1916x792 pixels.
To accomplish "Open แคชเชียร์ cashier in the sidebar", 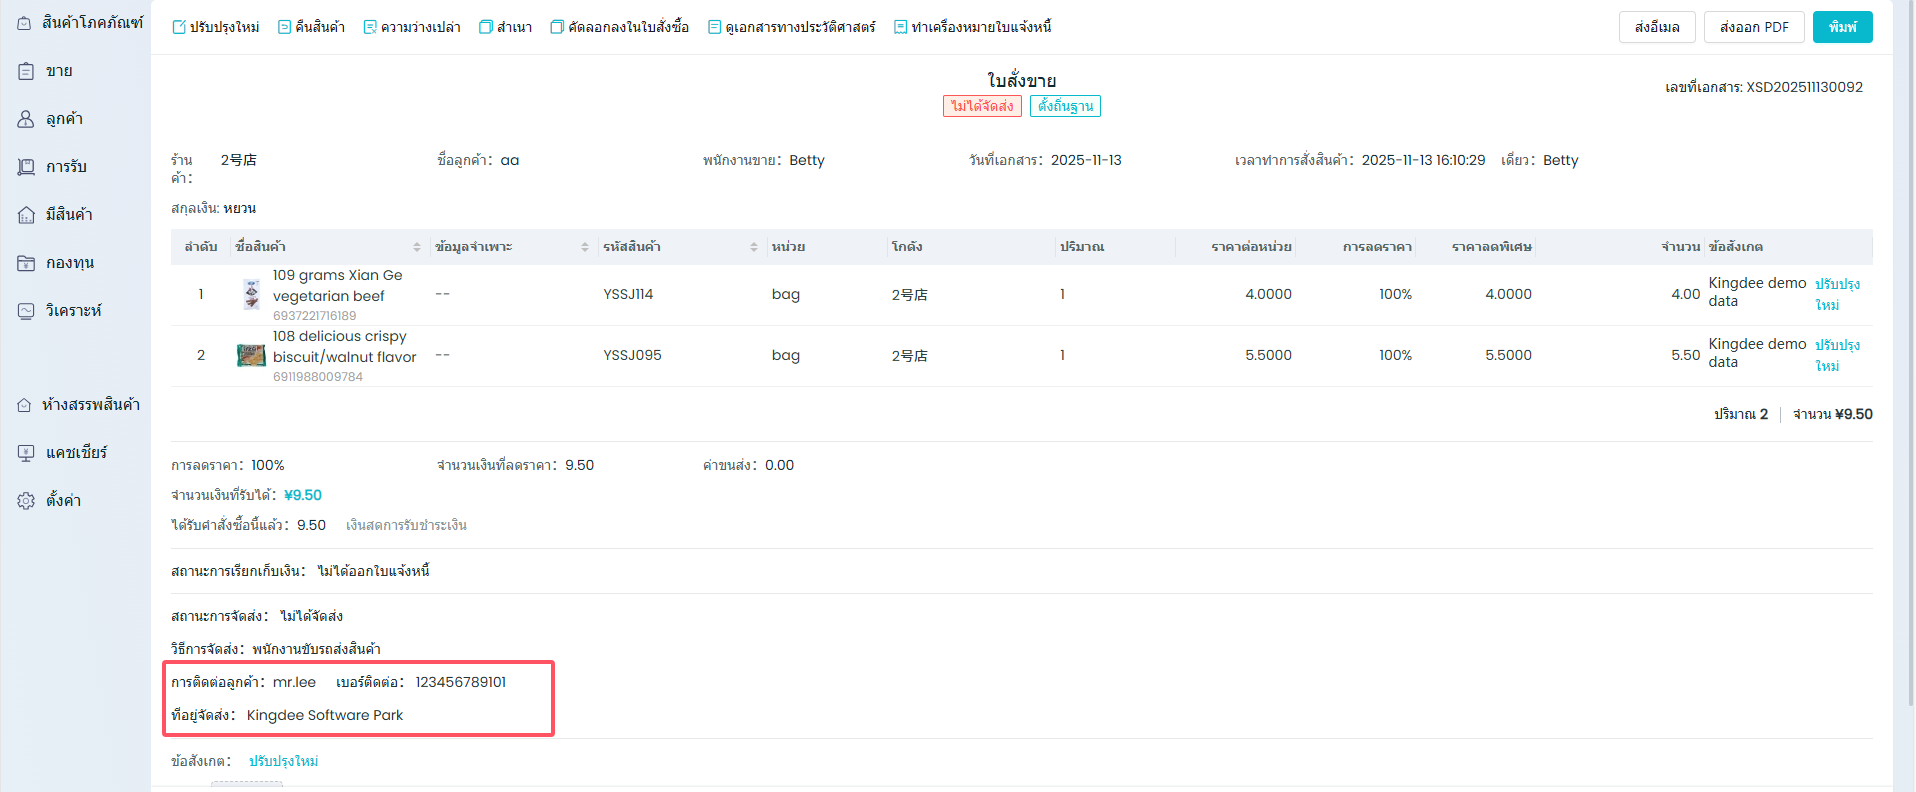I will click(x=27, y=453).
